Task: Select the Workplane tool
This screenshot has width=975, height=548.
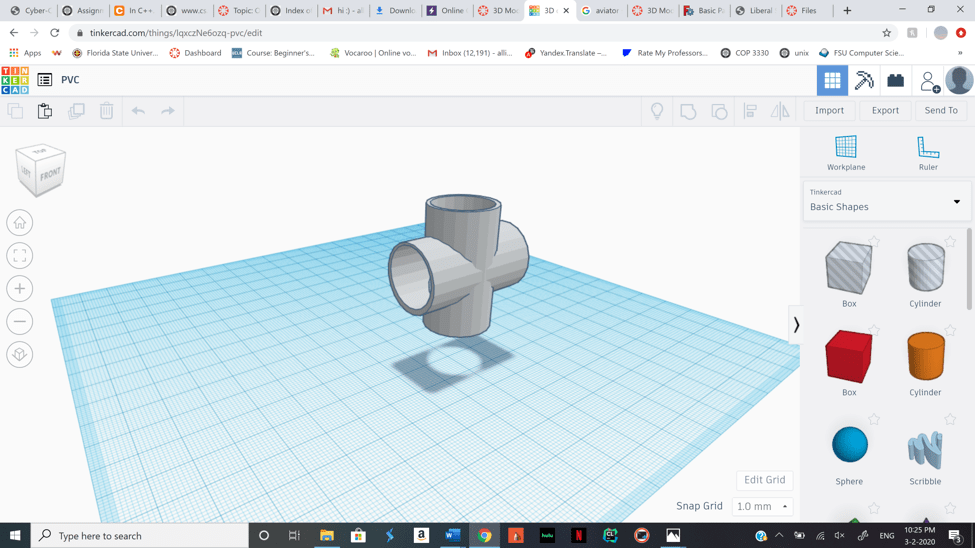Action: [x=846, y=152]
